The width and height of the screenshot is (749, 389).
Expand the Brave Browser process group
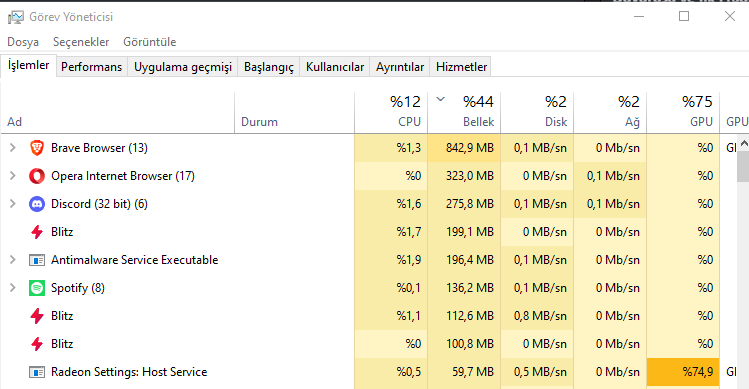click(x=13, y=148)
